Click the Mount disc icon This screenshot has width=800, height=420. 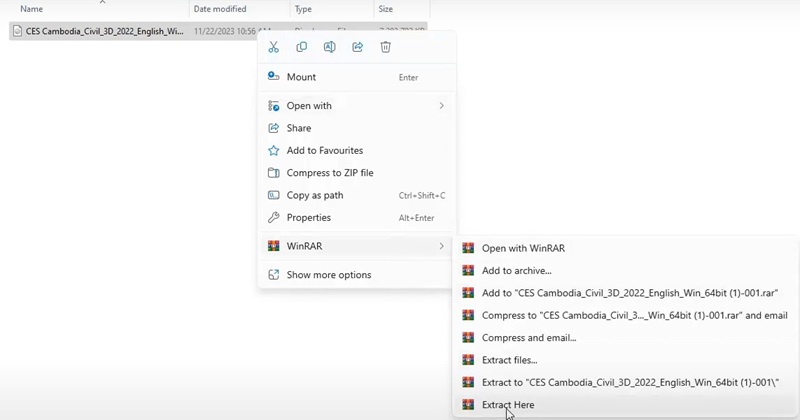tap(273, 77)
